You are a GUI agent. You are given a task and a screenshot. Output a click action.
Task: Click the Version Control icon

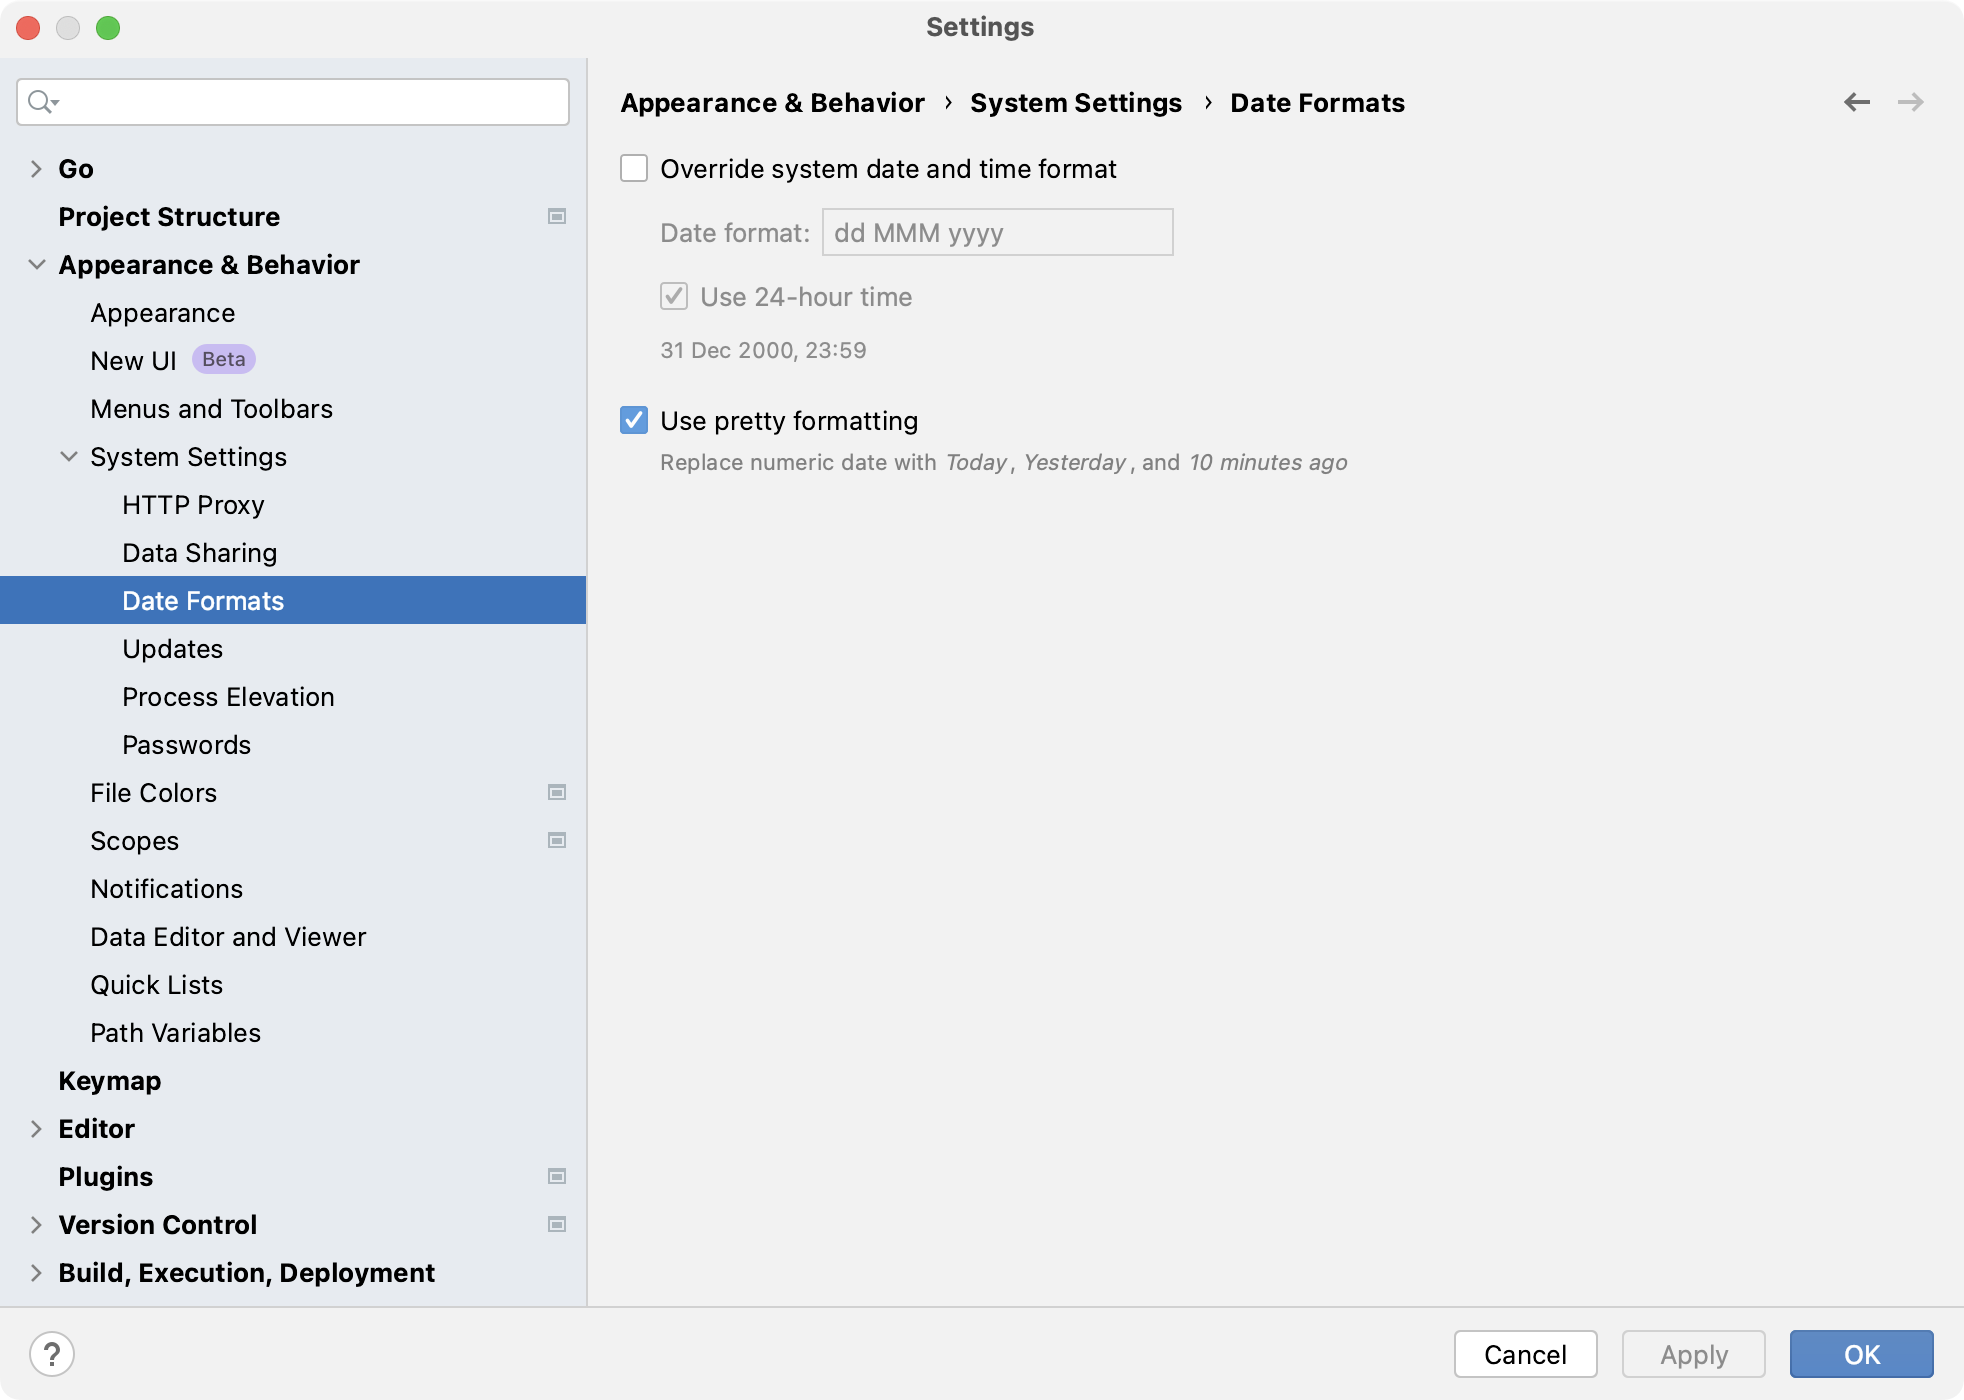(x=556, y=1224)
